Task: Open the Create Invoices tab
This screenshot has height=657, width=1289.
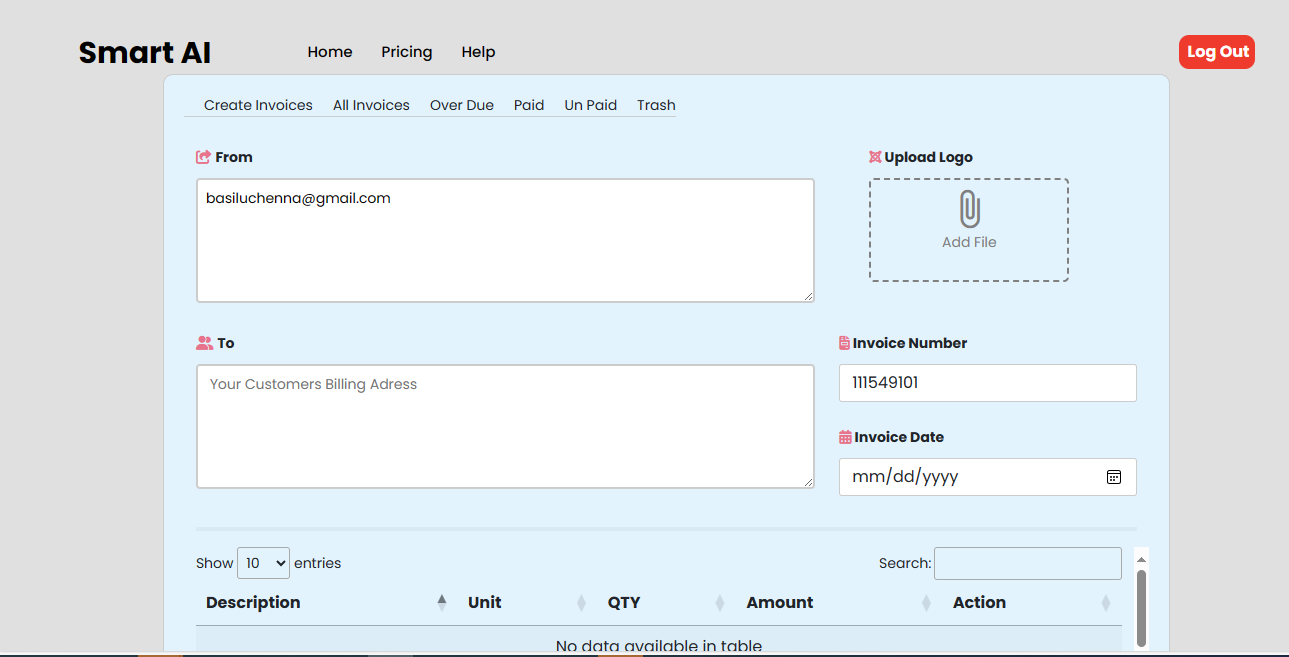Action: [x=258, y=105]
